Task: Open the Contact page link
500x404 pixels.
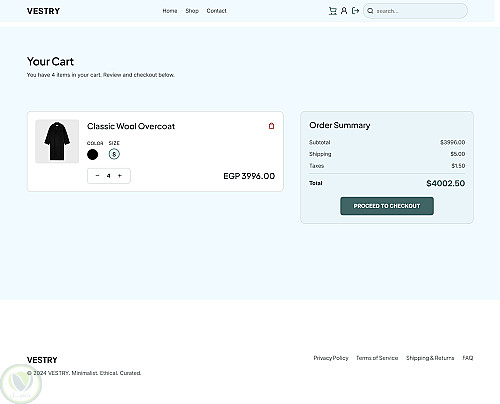Action: pos(216,11)
